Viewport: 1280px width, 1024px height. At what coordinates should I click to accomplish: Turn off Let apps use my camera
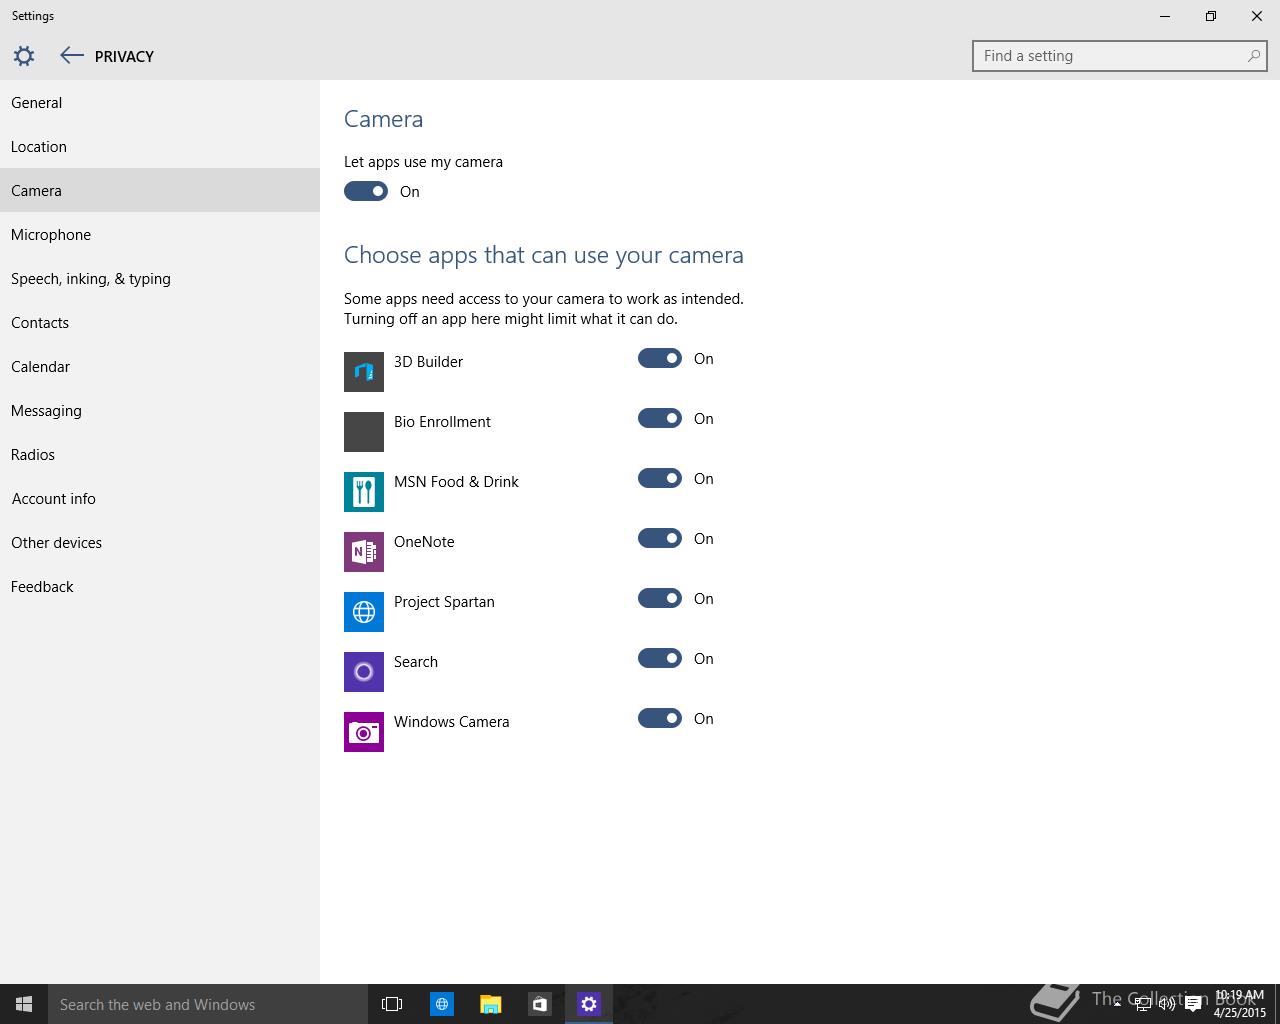pyautogui.click(x=366, y=191)
